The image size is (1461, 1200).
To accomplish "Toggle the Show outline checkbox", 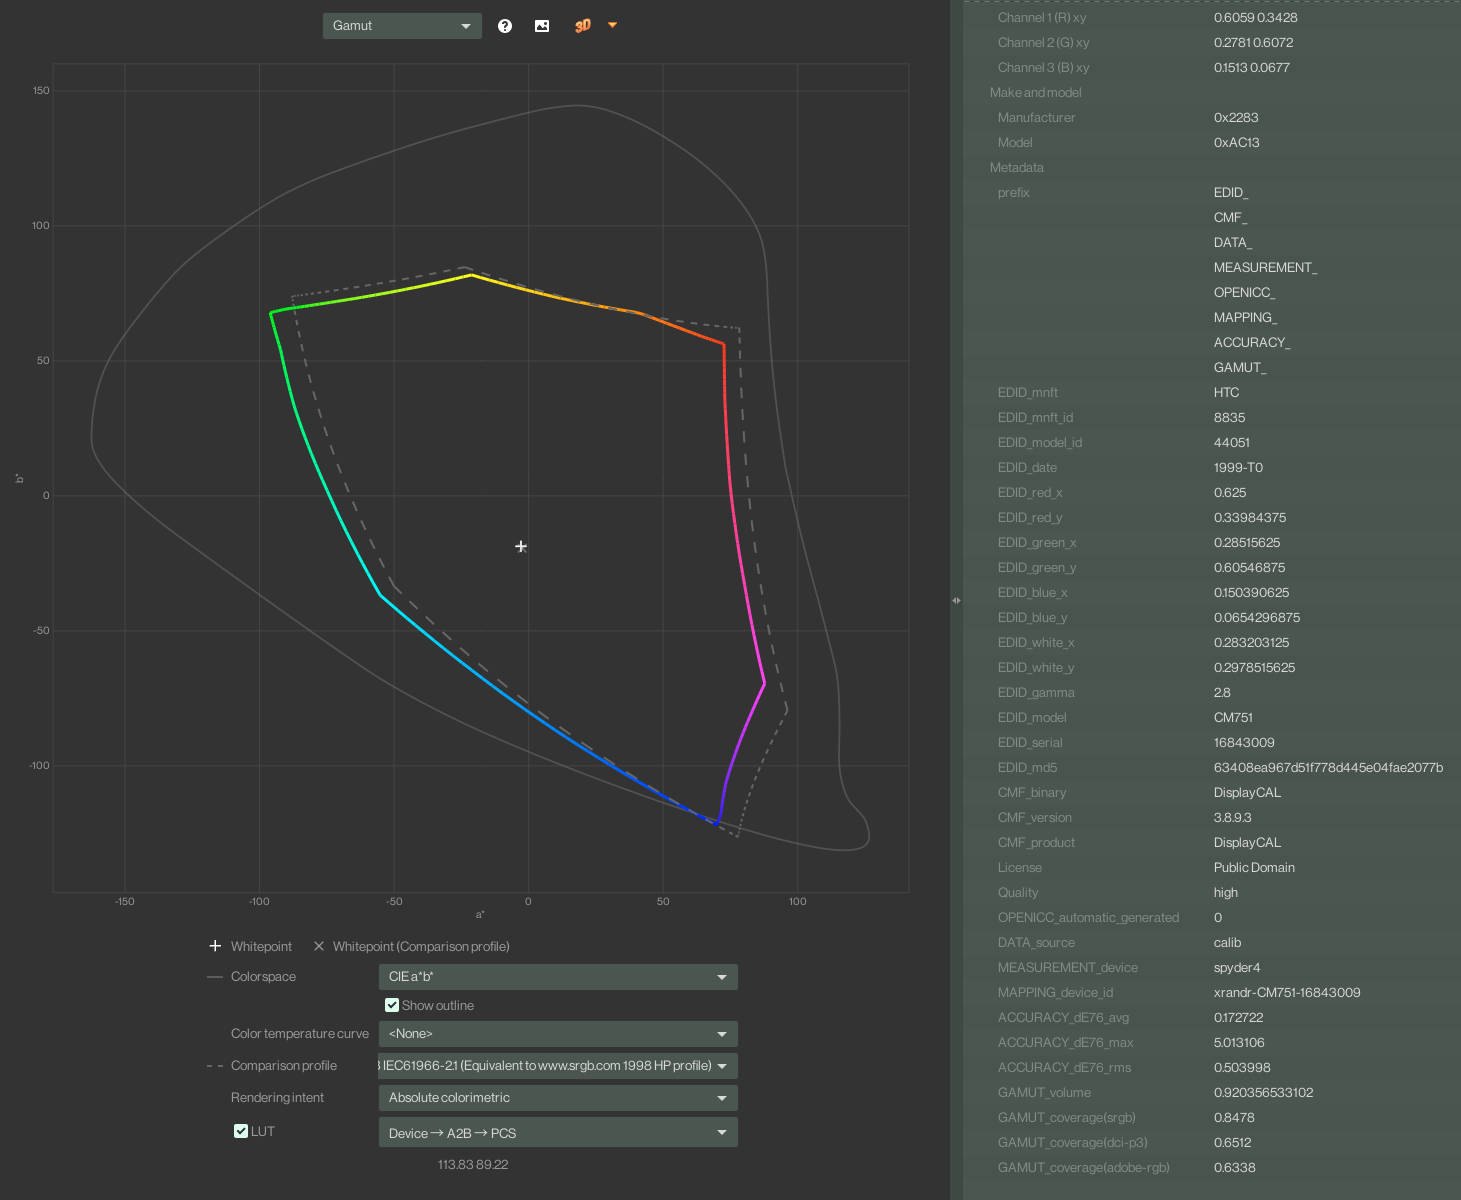I will coord(392,1005).
